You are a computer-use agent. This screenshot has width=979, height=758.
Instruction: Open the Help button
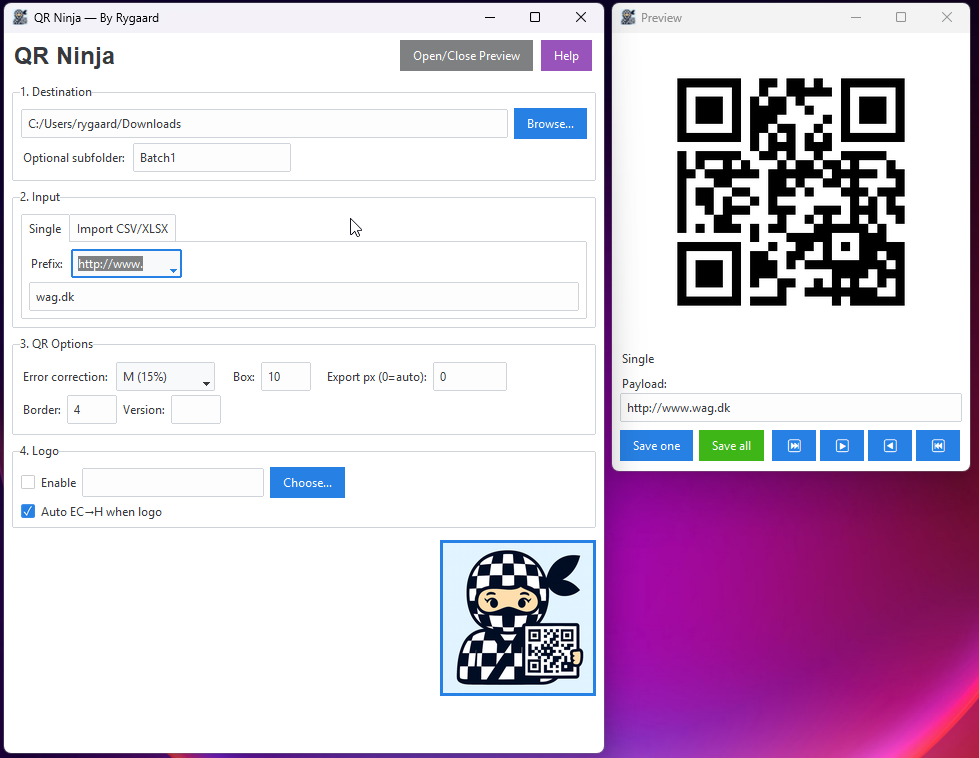(x=566, y=56)
